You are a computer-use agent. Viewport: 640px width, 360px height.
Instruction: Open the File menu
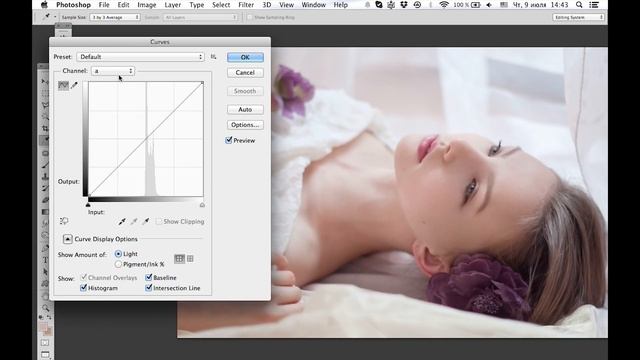104,5
